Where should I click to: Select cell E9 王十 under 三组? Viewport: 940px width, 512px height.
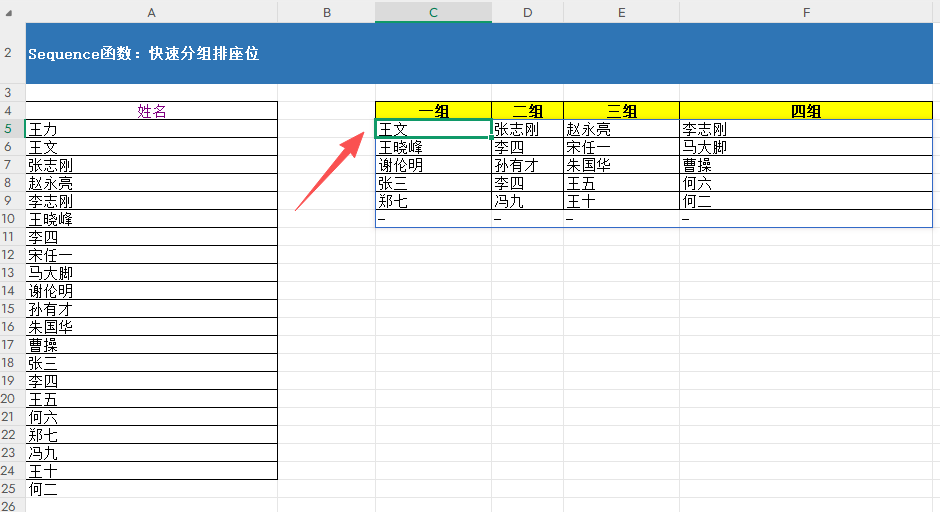[x=622, y=201]
